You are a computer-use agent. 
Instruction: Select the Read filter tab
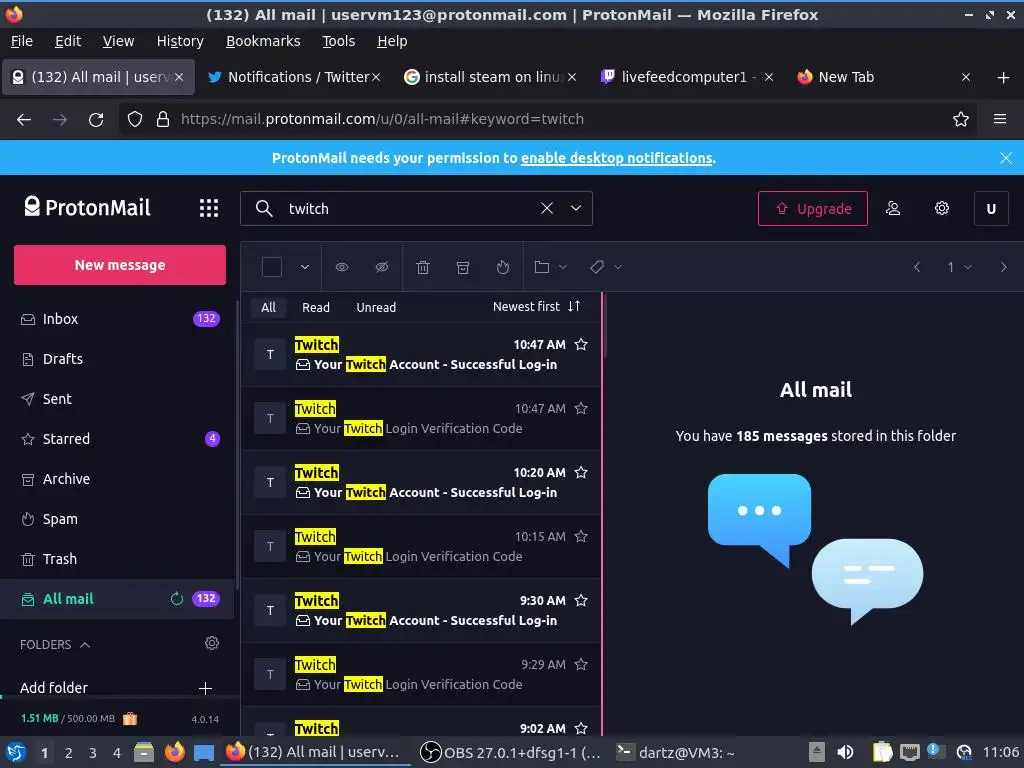tap(315, 307)
